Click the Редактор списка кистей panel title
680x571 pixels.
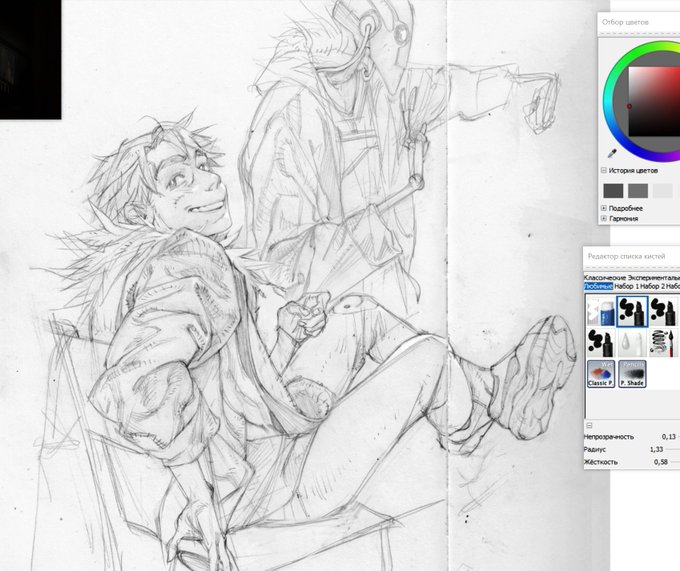coord(626,256)
